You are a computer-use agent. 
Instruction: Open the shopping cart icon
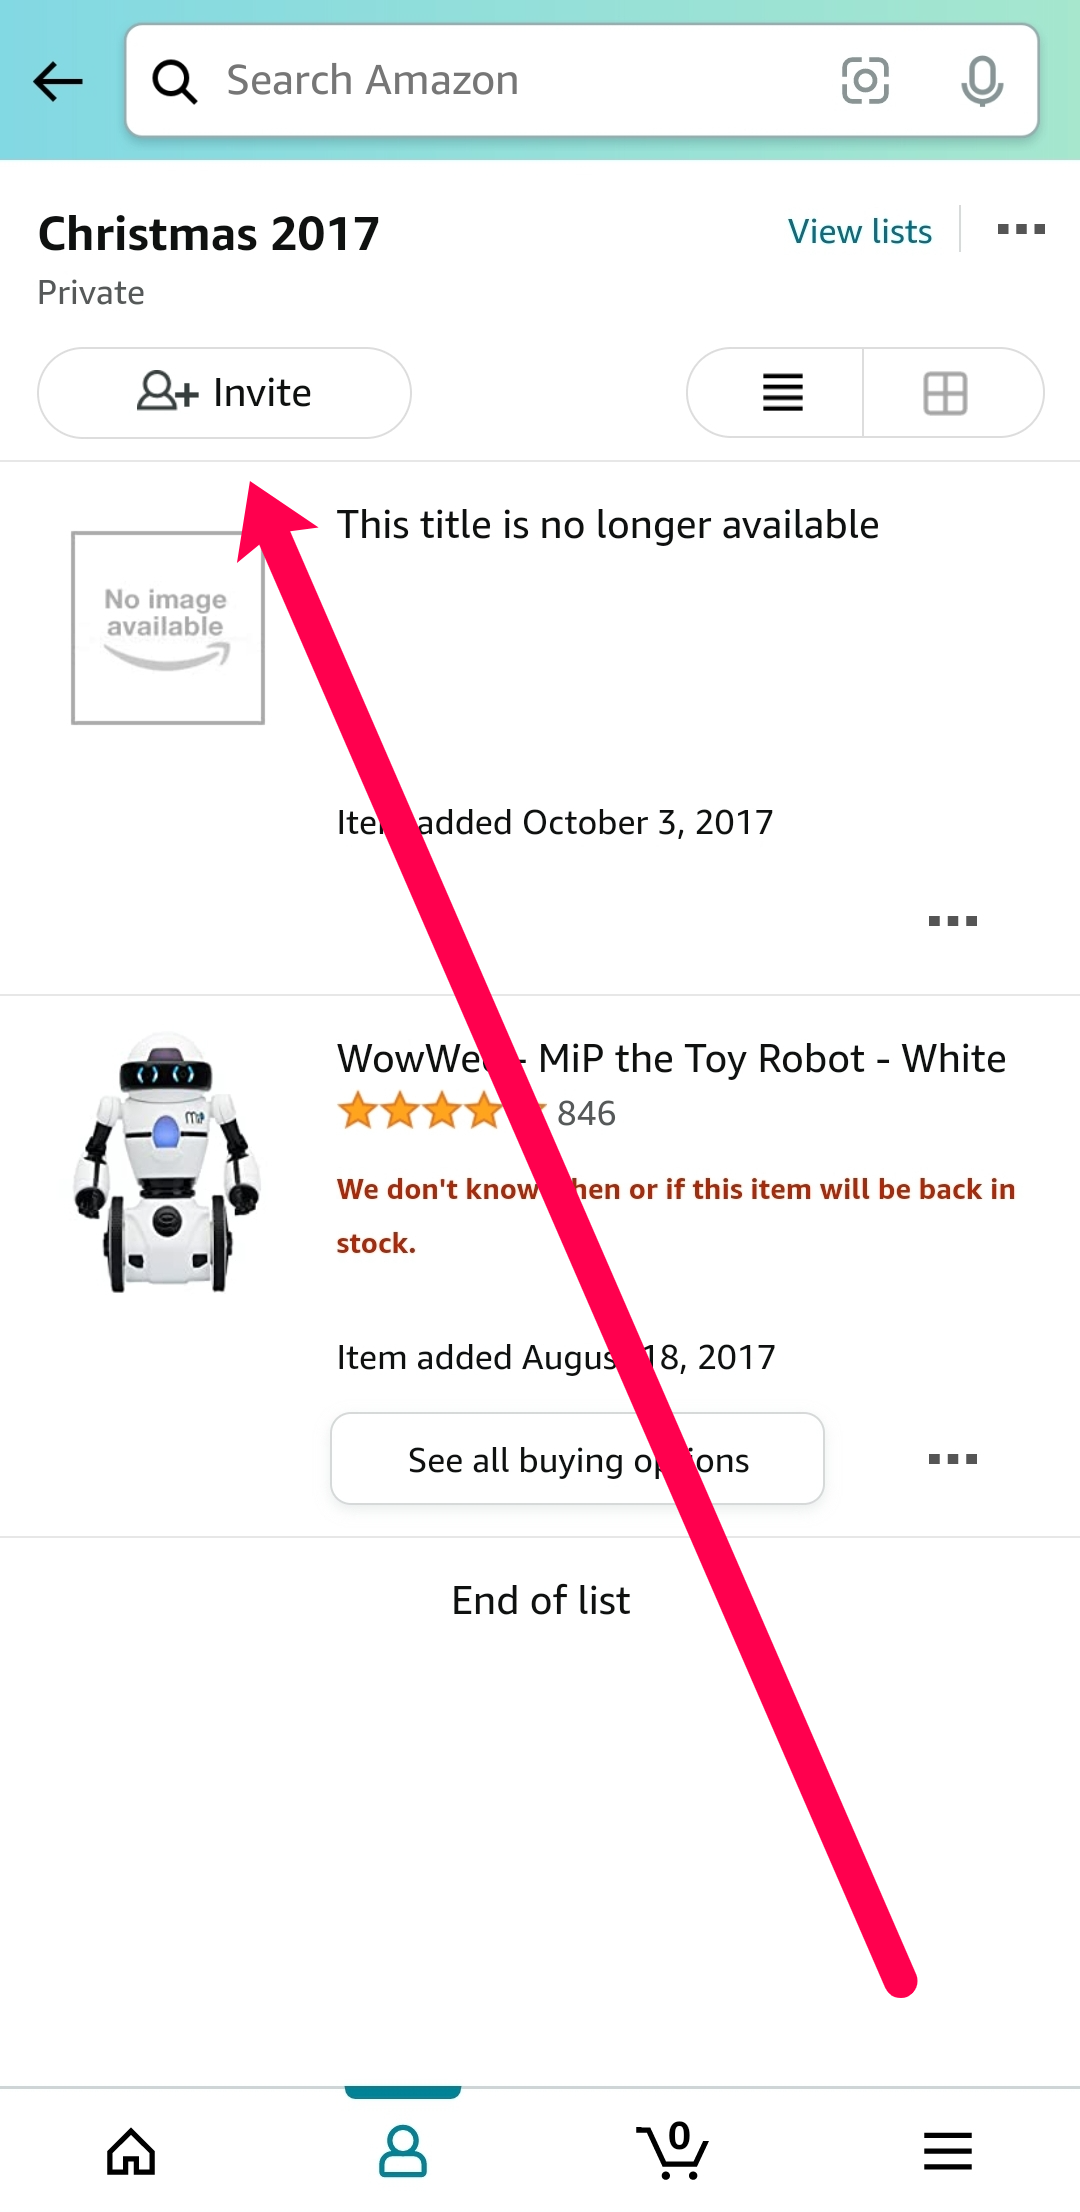(673, 2150)
